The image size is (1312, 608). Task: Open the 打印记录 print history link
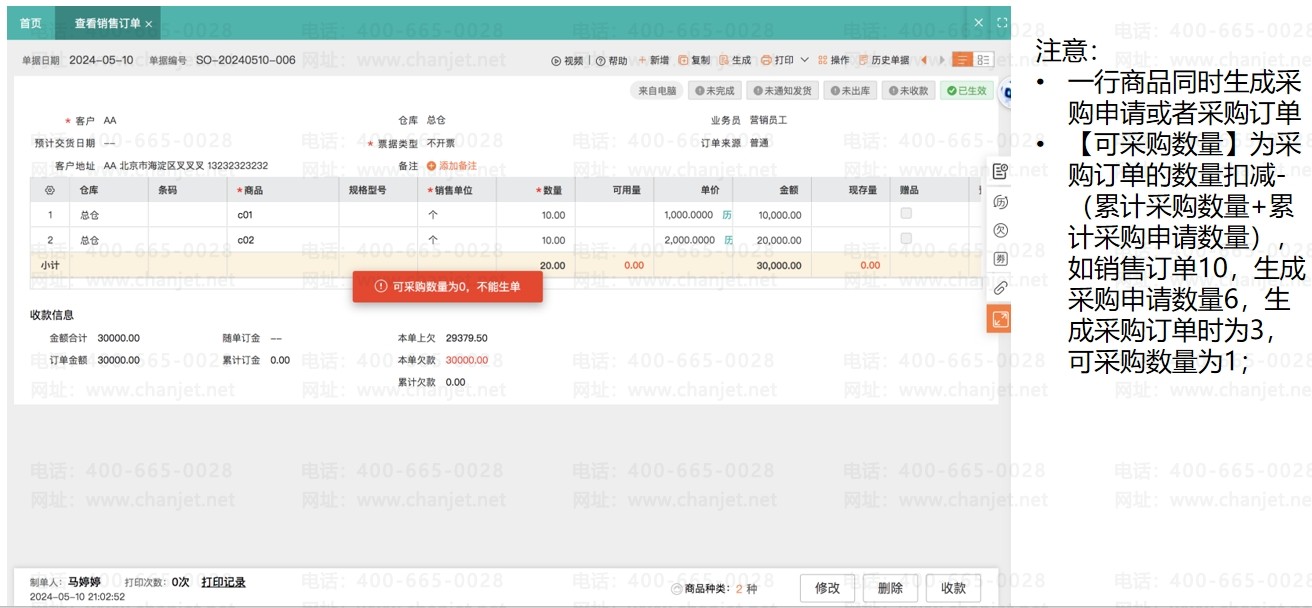point(223,582)
